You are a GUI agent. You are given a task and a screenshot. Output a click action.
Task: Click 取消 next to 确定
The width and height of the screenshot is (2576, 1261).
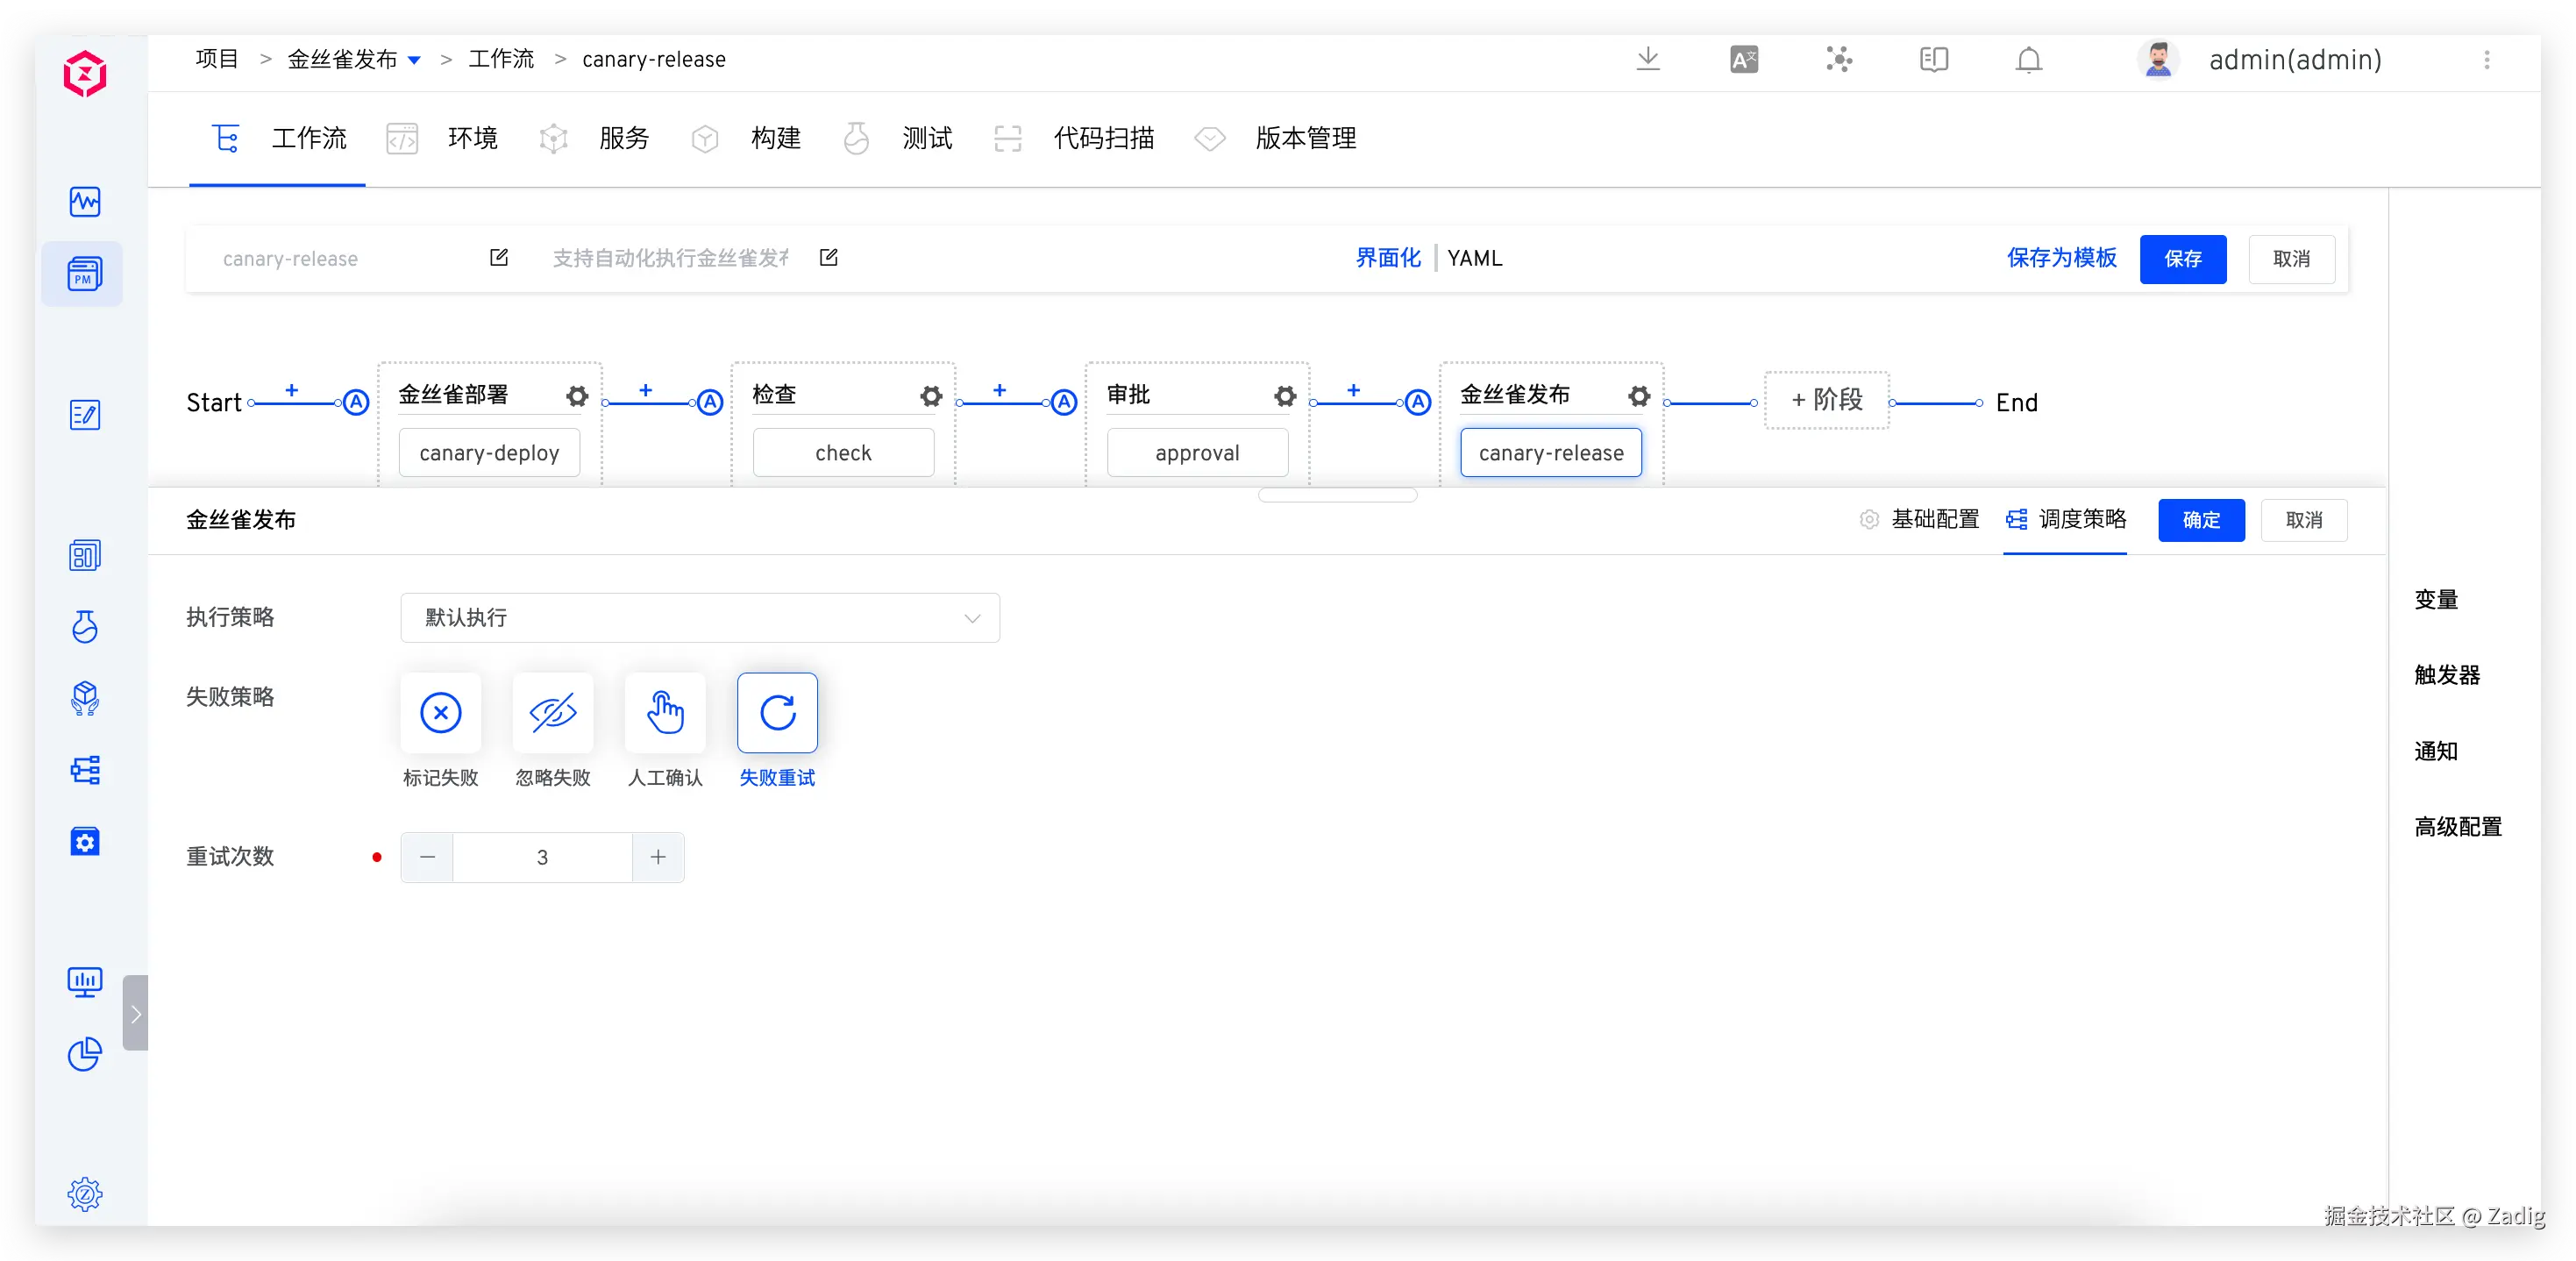click(x=2304, y=520)
